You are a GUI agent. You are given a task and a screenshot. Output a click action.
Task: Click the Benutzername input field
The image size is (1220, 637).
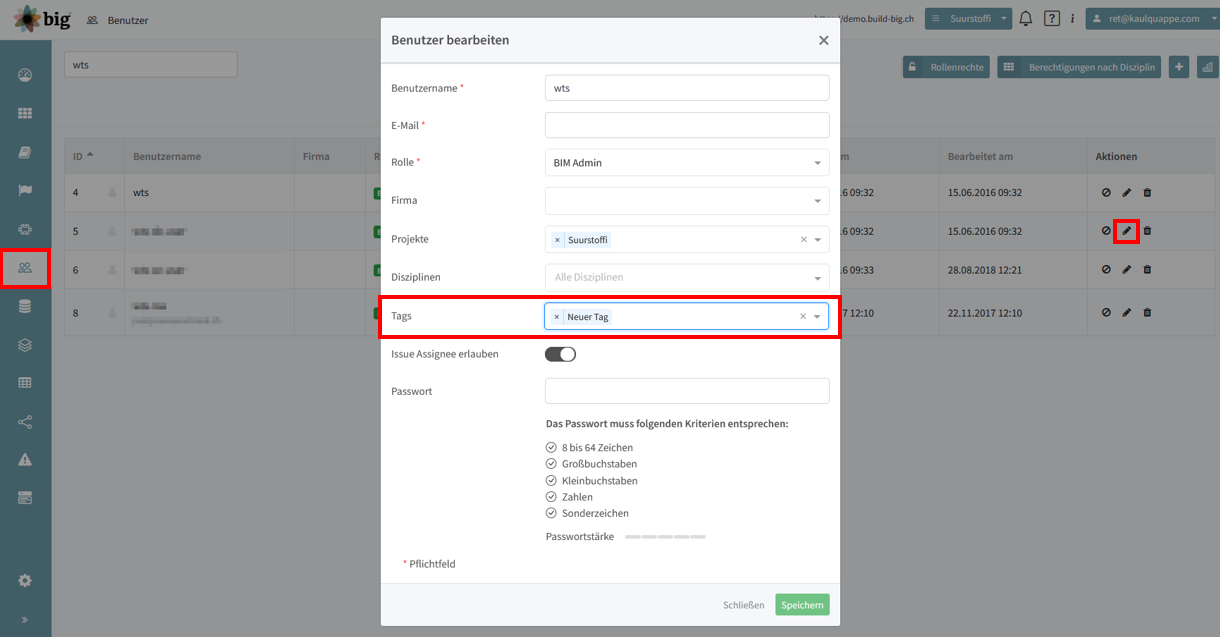(x=687, y=87)
